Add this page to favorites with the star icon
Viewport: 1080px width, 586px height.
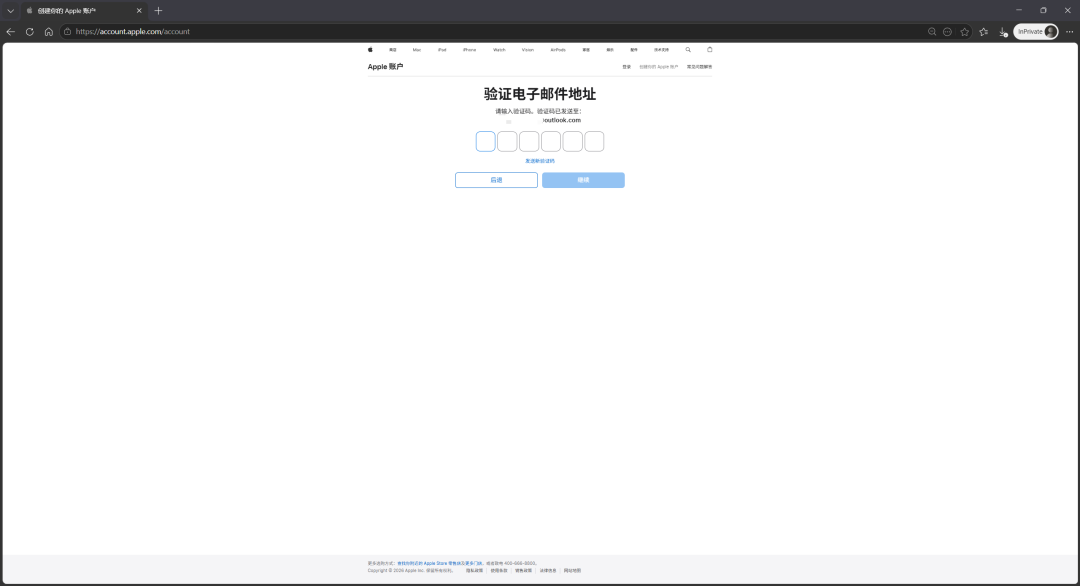(x=964, y=32)
